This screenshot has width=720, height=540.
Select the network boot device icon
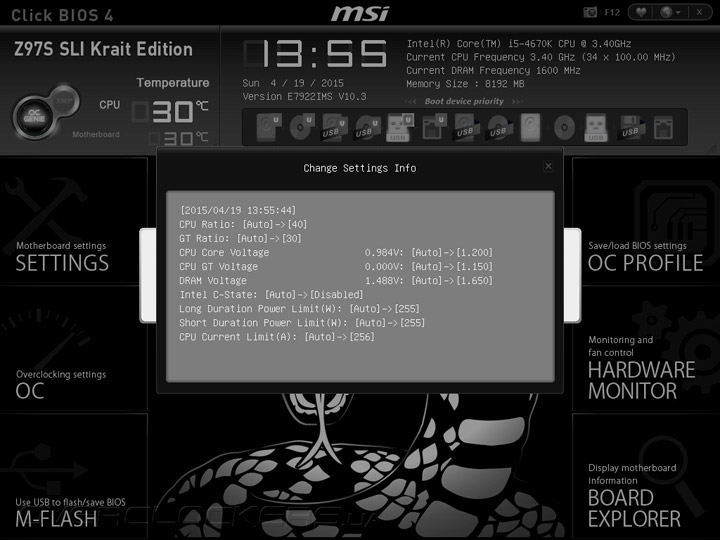[x=664, y=127]
